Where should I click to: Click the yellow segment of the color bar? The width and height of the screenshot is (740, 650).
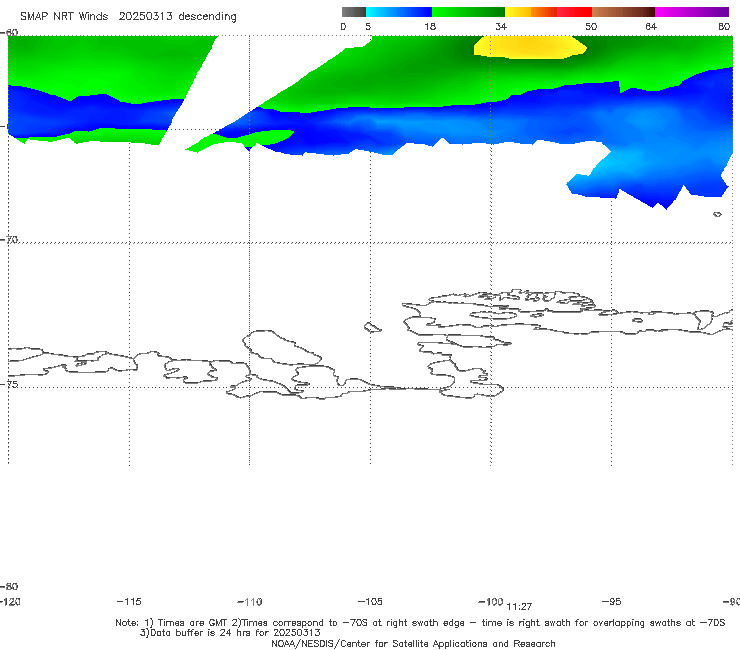pos(518,12)
